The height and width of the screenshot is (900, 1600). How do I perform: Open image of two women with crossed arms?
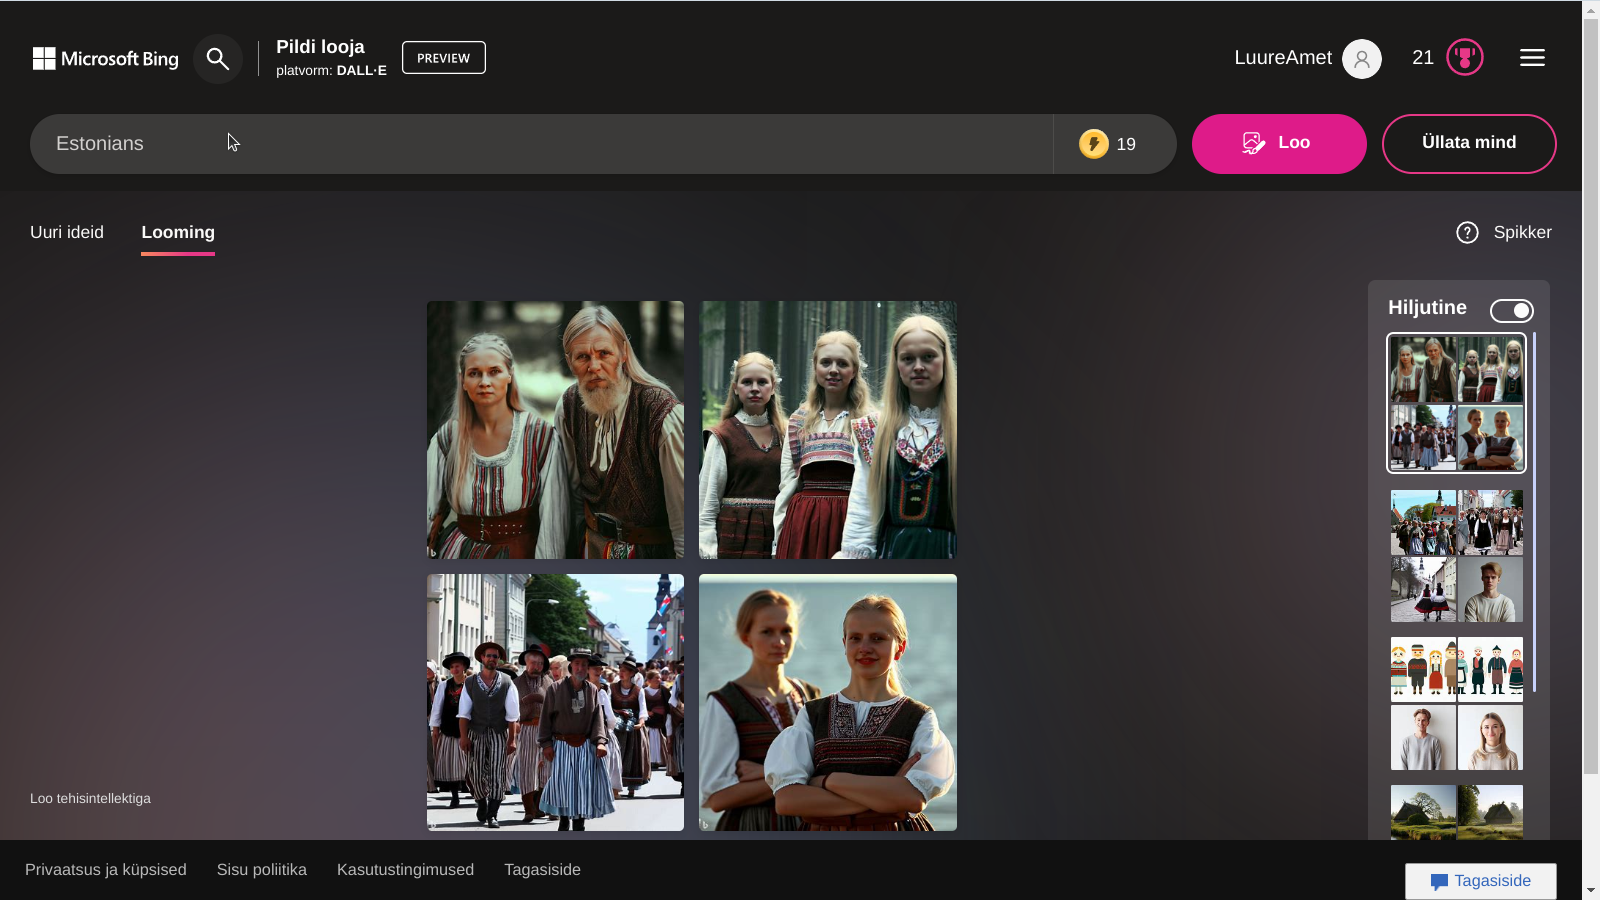pos(828,702)
